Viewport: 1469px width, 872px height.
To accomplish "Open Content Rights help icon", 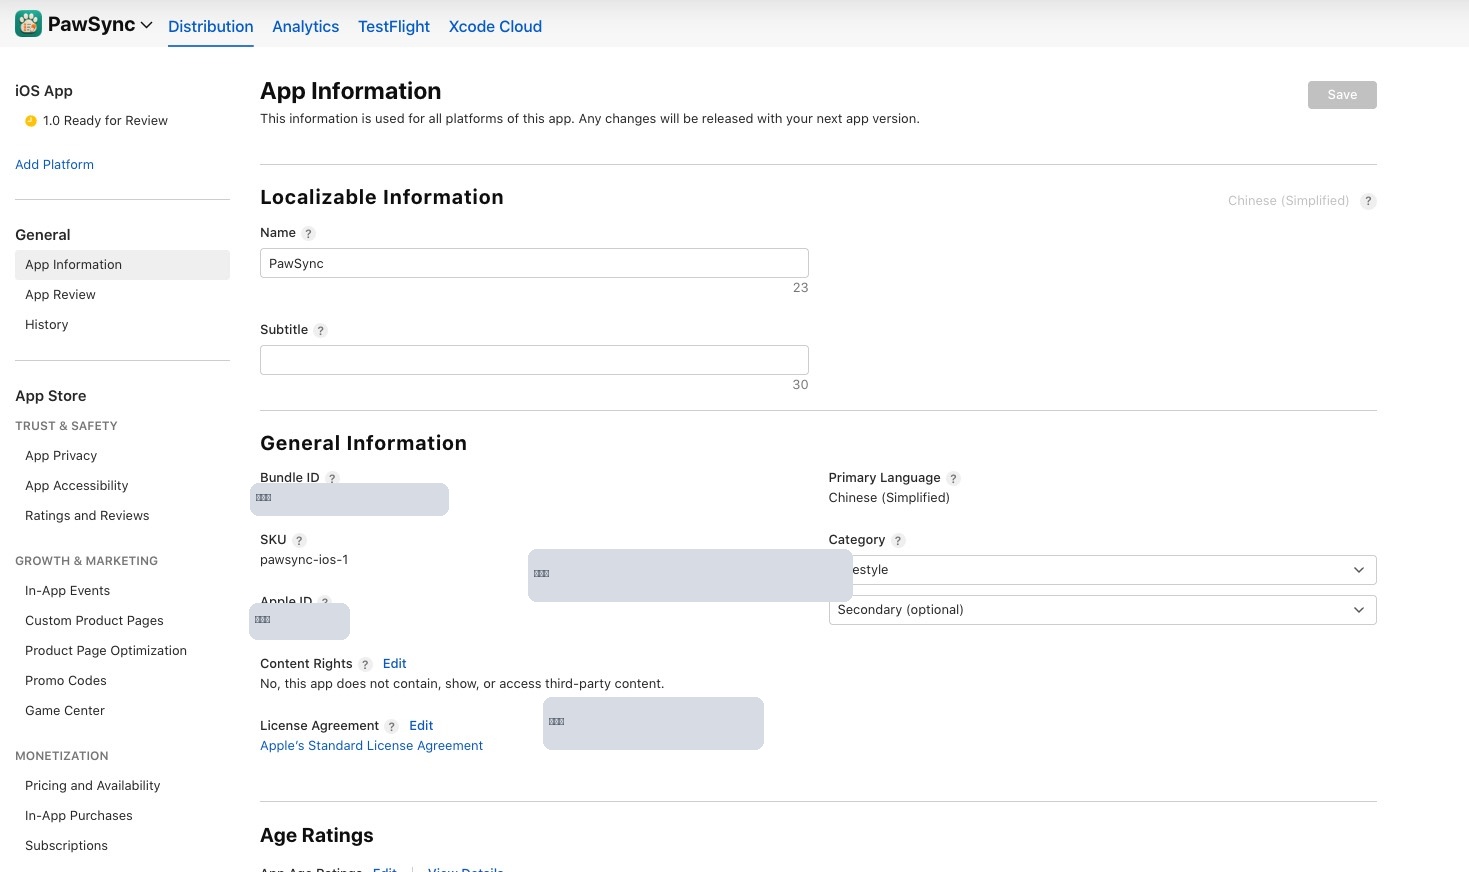I will (x=365, y=665).
